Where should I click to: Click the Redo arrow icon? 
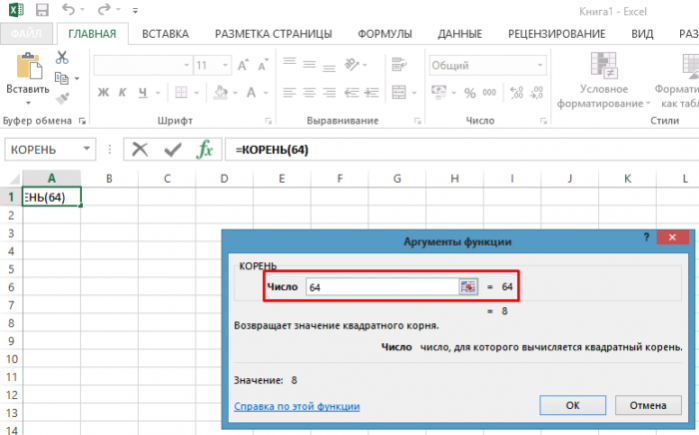click(x=104, y=9)
